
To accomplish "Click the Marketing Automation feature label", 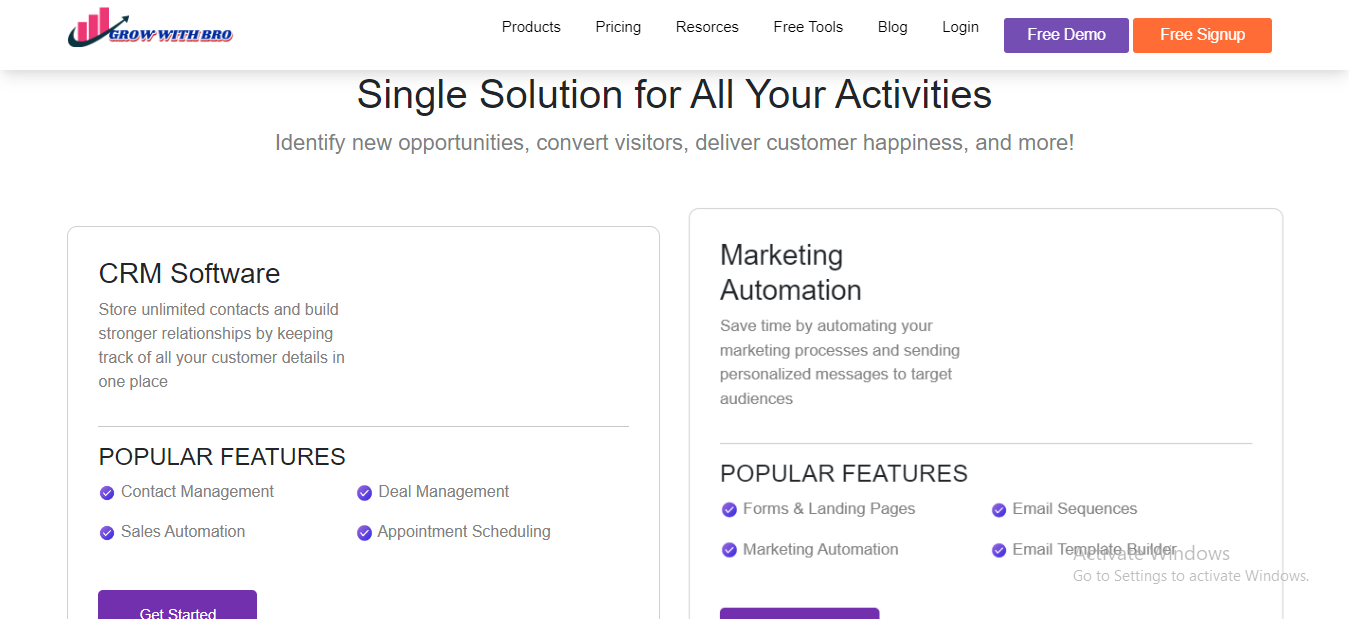I will point(820,549).
